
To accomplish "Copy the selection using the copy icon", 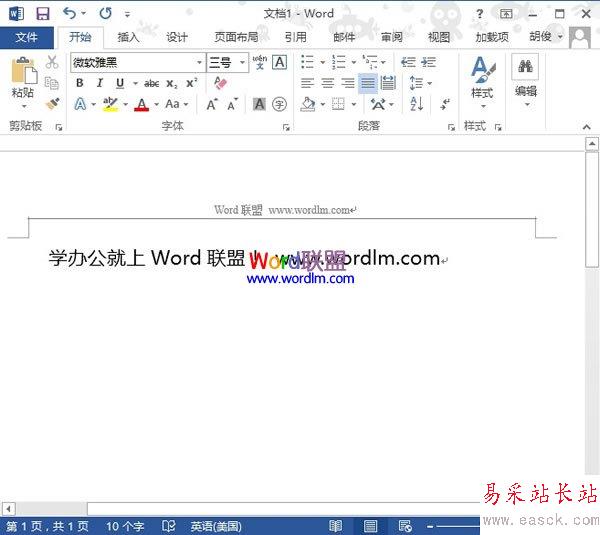I will click(x=52, y=83).
